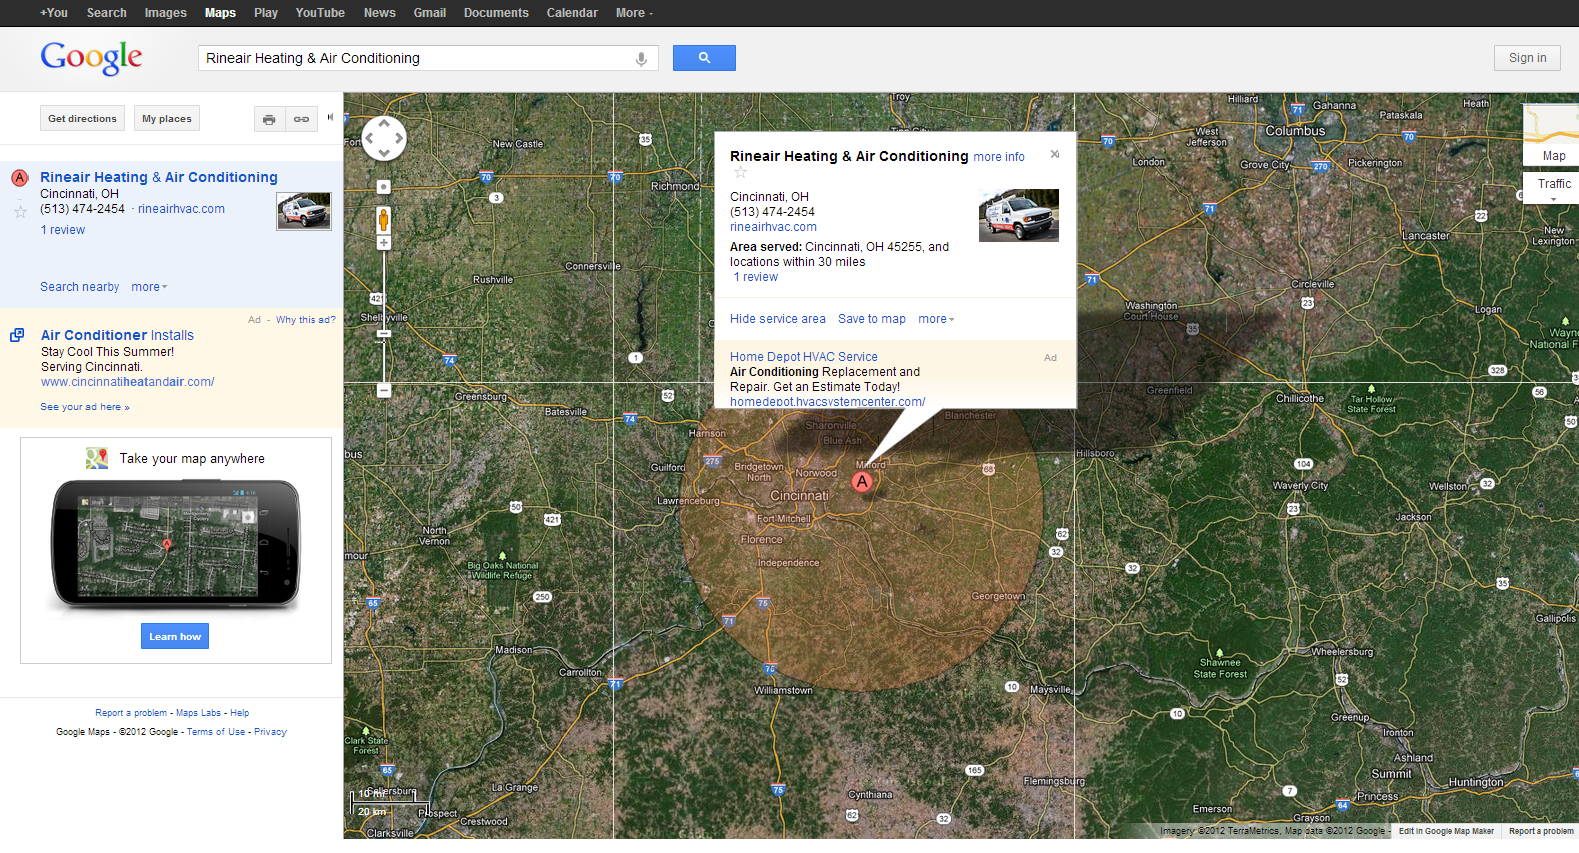Image resolution: width=1579 pixels, height=853 pixels.
Task: Open News in the top bar
Action: (x=380, y=13)
